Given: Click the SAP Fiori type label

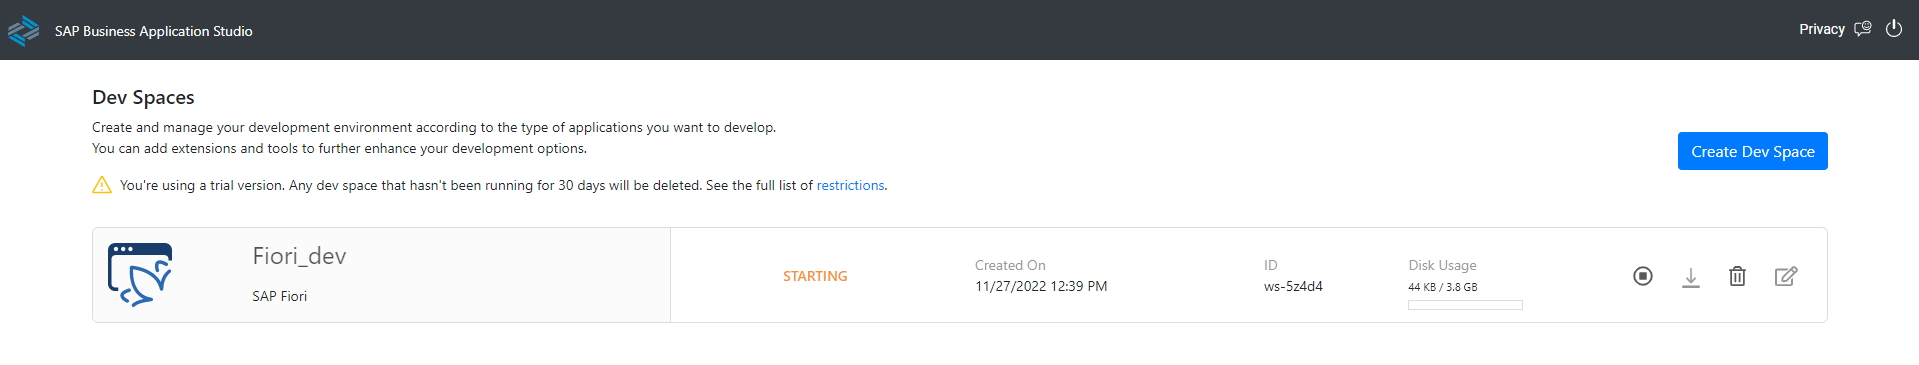Looking at the screenshot, I should (x=280, y=296).
